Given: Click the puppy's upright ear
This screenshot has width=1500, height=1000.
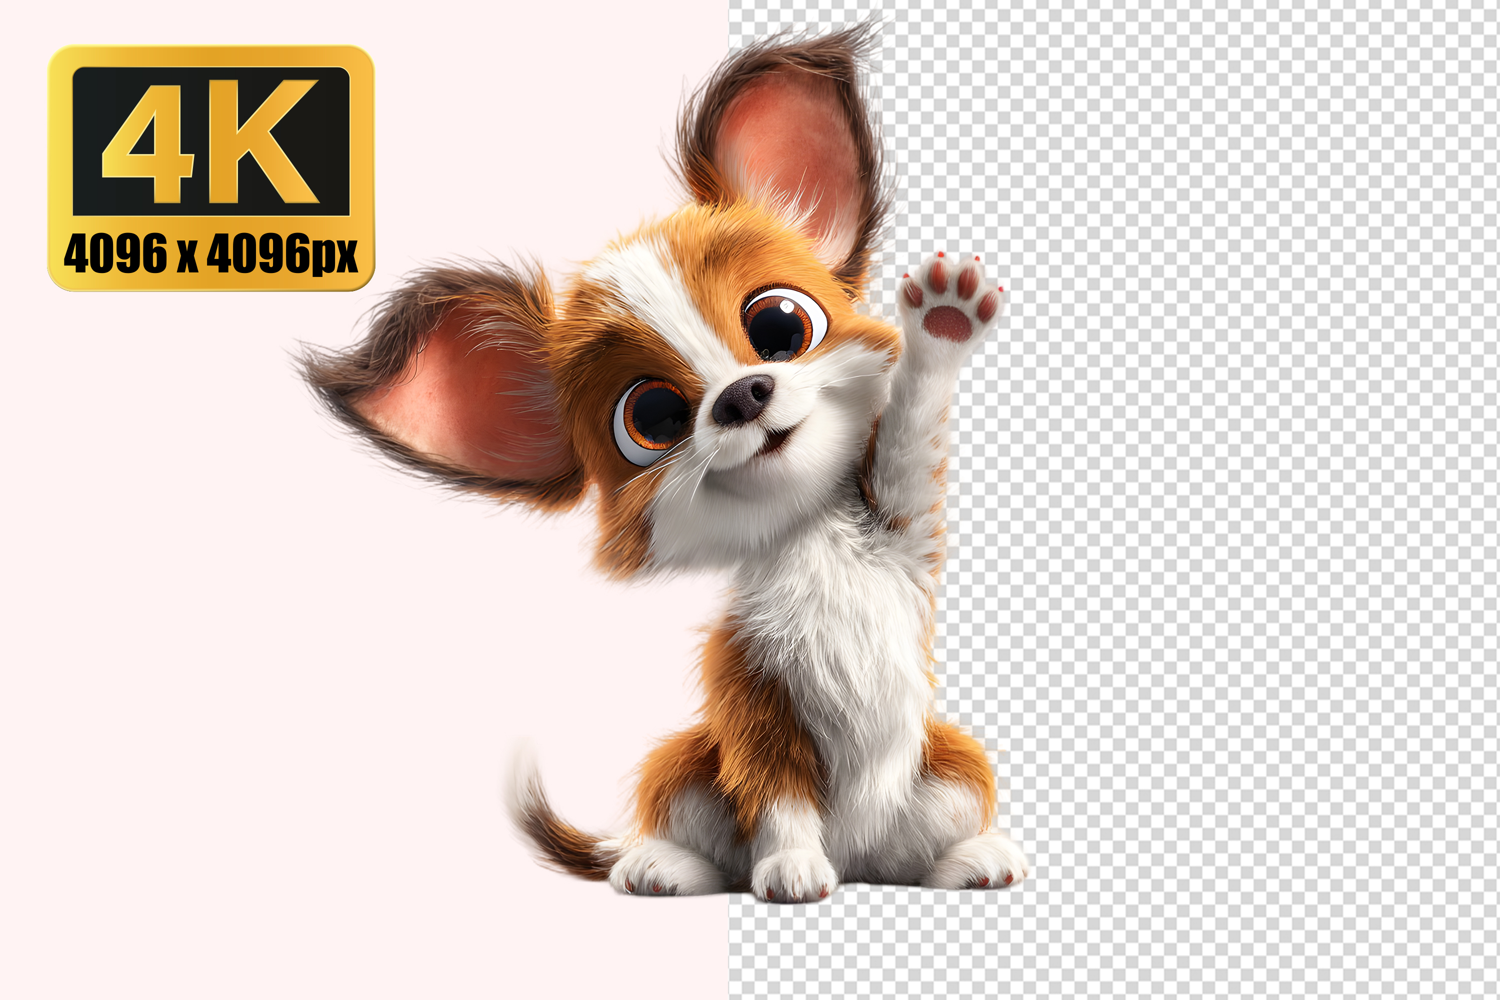Looking at the screenshot, I should coord(790,150).
